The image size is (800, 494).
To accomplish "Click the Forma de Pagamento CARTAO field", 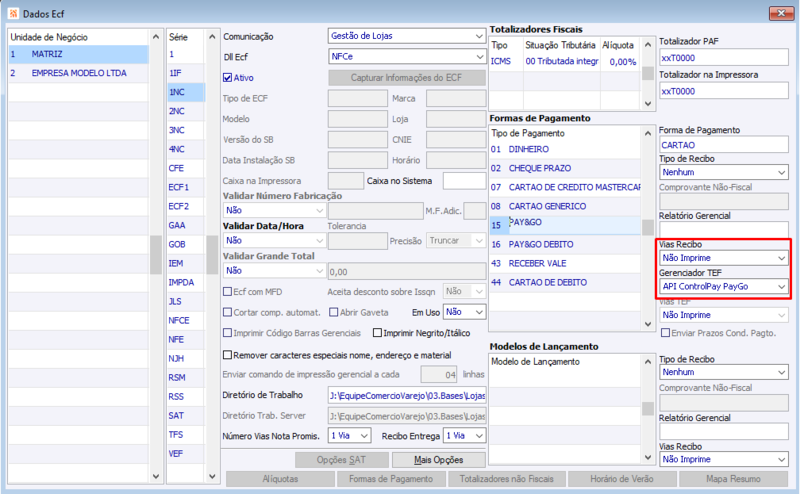I will [723, 145].
